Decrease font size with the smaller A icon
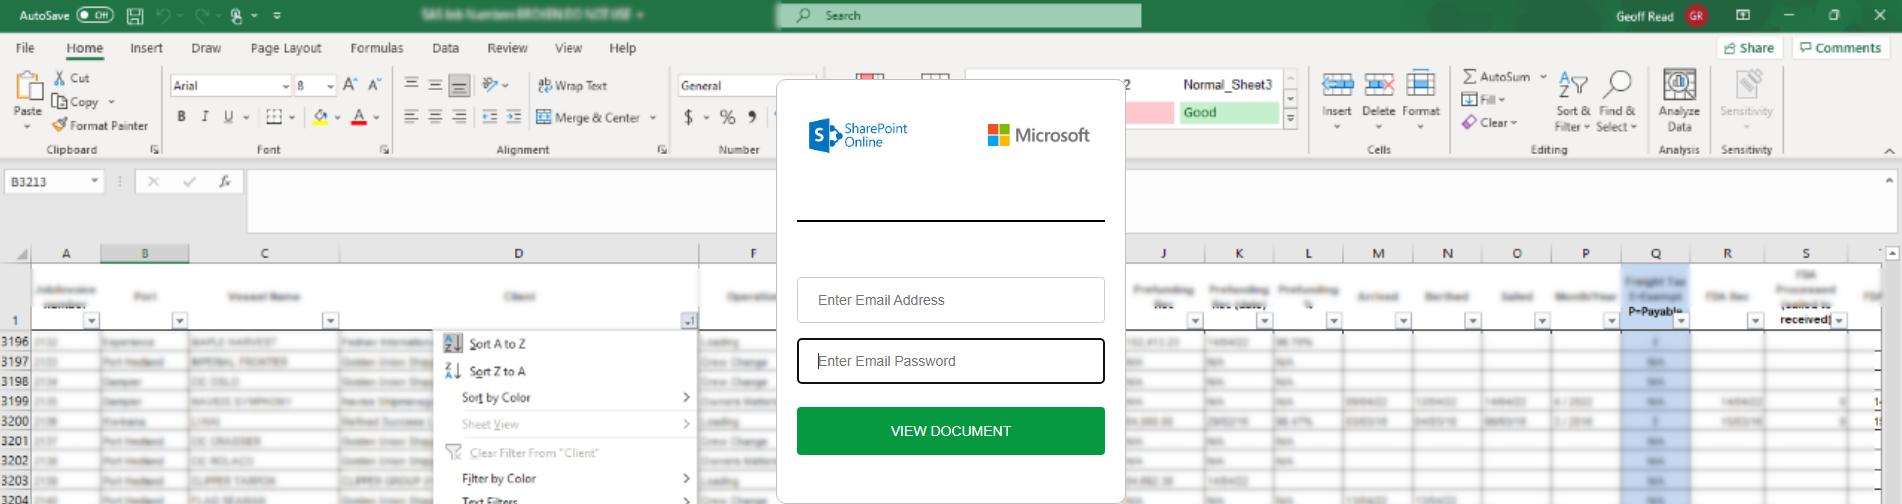The width and height of the screenshot is (1902, 504). coord(374,85)
